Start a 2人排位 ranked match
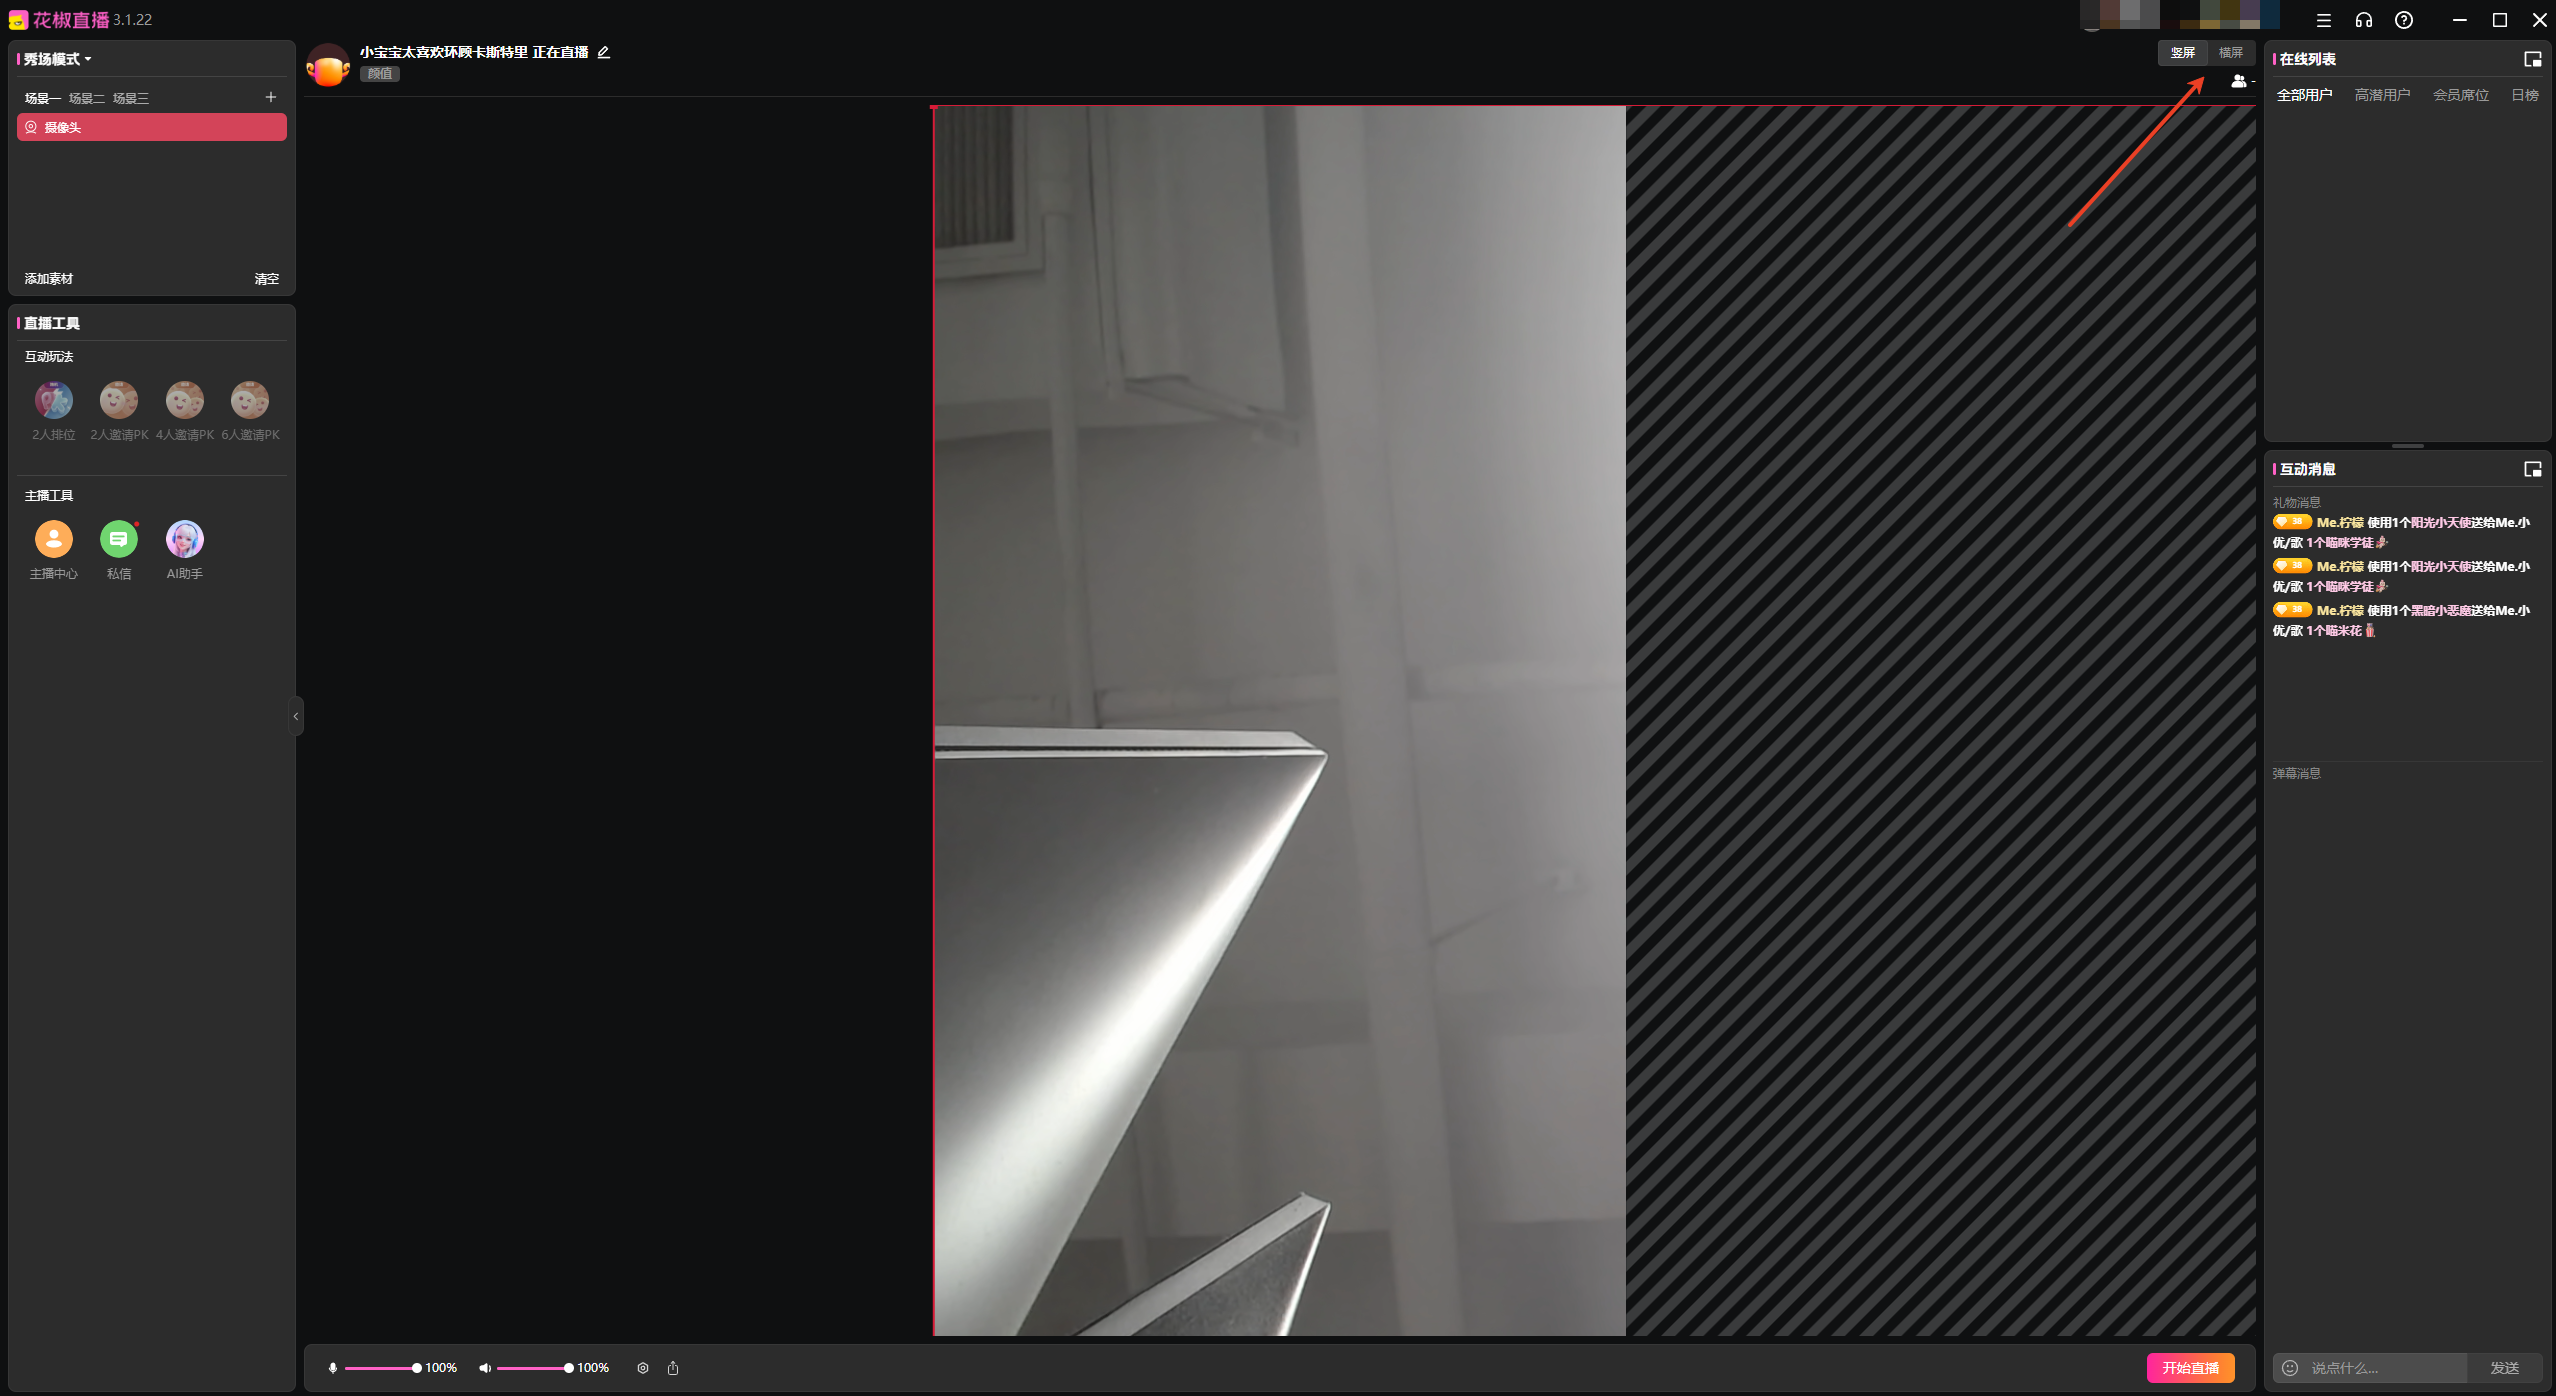This screenshot has height=1396, width=2556. pyautogui.click(x=54, y=401)
